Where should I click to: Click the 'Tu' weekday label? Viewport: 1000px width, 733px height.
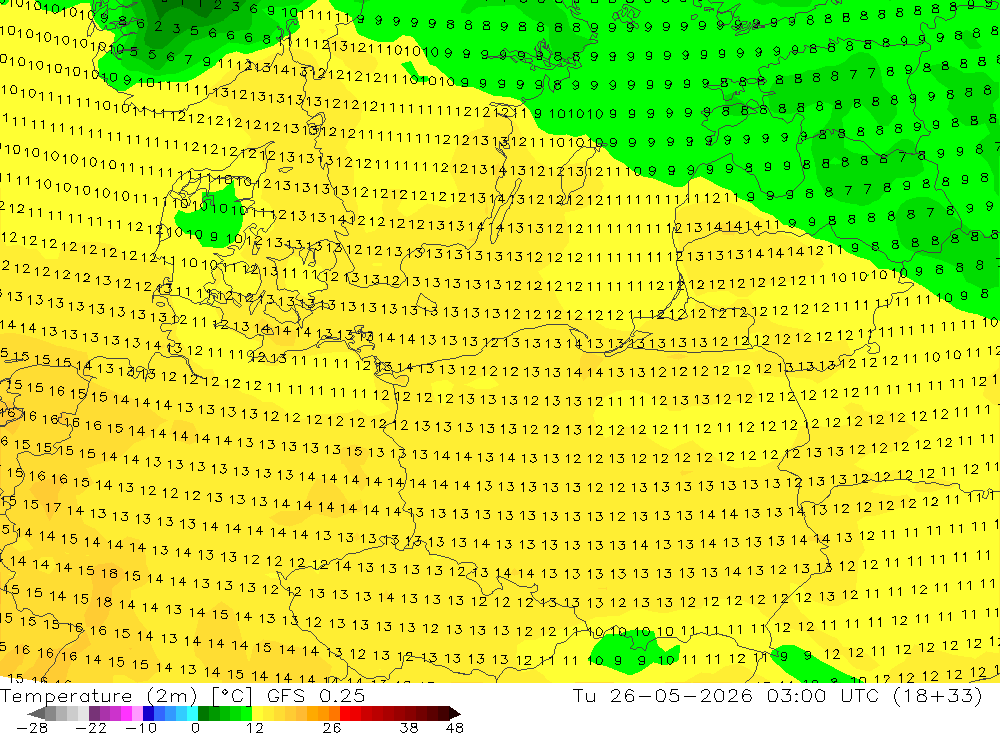pyautogui.click(x=584, y=696)
